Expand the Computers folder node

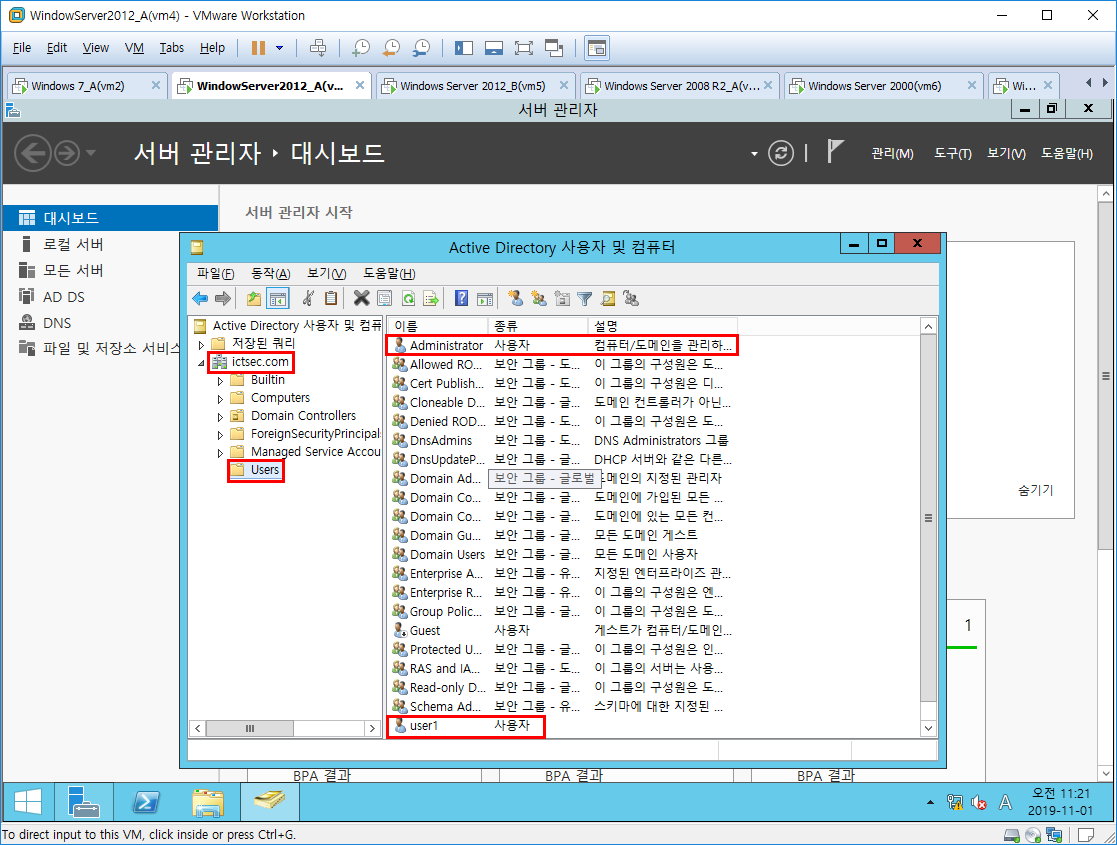coord(220,399)
